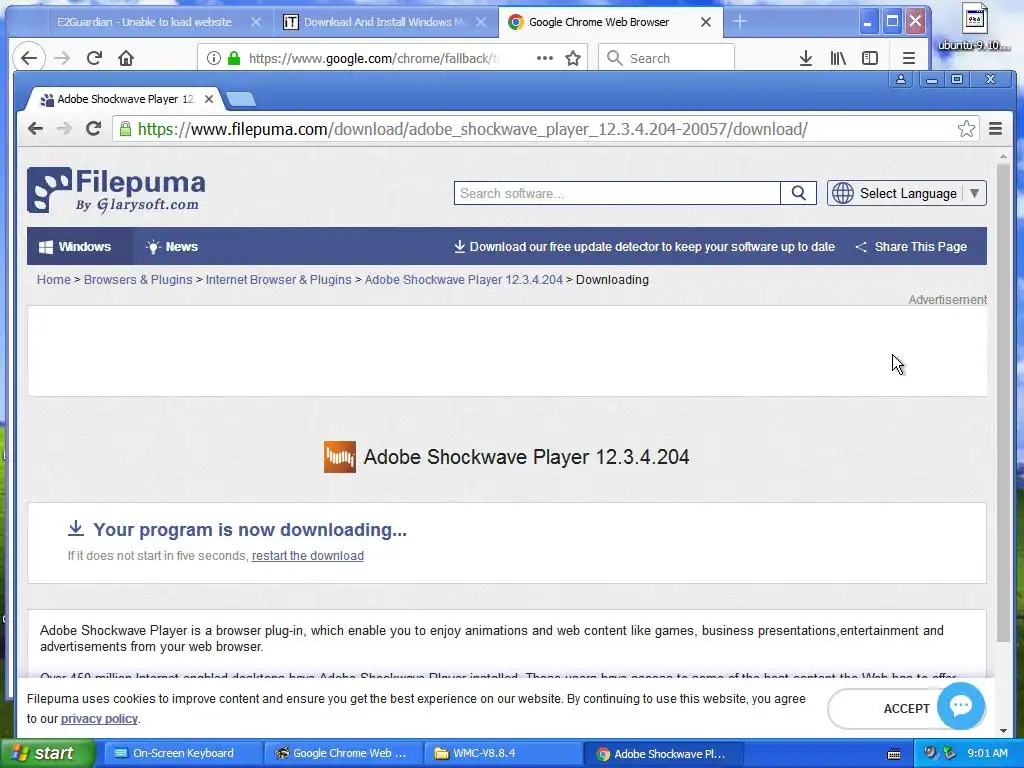Open Adobe Shockwave Player 12.3.4.204 breadcrumb
Screen dimensions: 1024x768
[463, 280]
